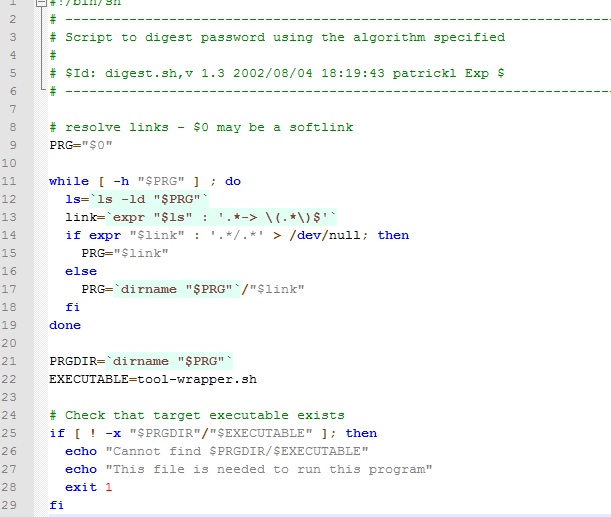Collapse the comment block fold marker
The height and width of the screenshot is (517, 611).
point(41,3)
